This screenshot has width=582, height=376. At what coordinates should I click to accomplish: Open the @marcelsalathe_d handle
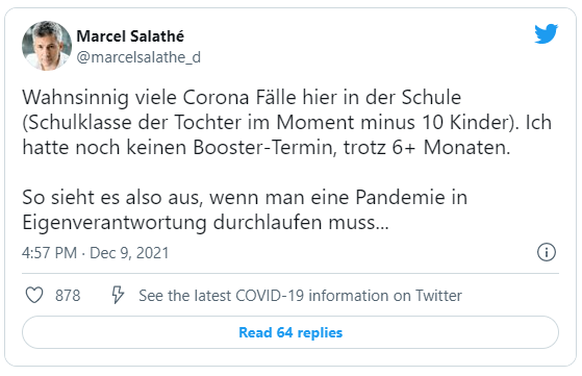(138, 57)
